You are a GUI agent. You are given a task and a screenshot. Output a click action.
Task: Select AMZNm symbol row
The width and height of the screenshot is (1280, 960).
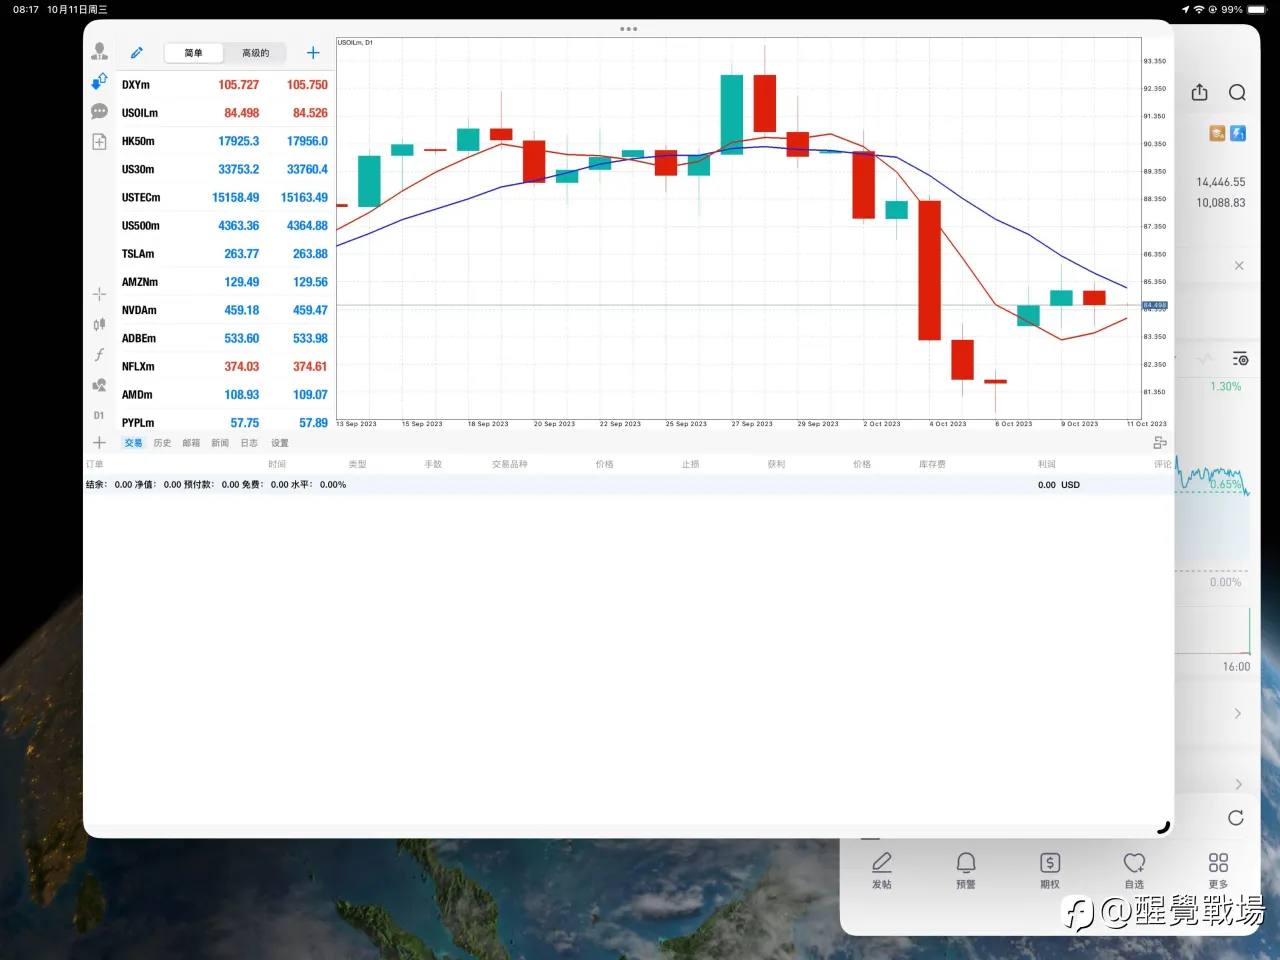coord(225,282)
